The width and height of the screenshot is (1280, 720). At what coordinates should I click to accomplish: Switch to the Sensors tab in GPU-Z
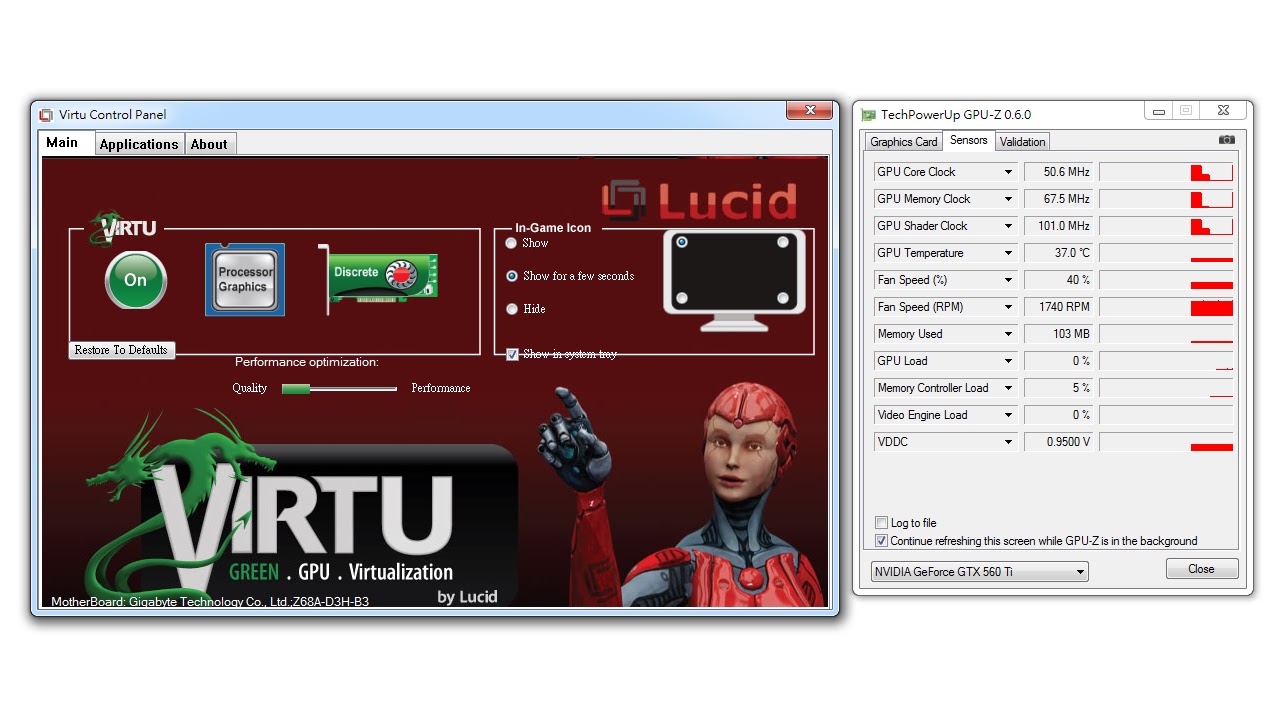[969, 140]
